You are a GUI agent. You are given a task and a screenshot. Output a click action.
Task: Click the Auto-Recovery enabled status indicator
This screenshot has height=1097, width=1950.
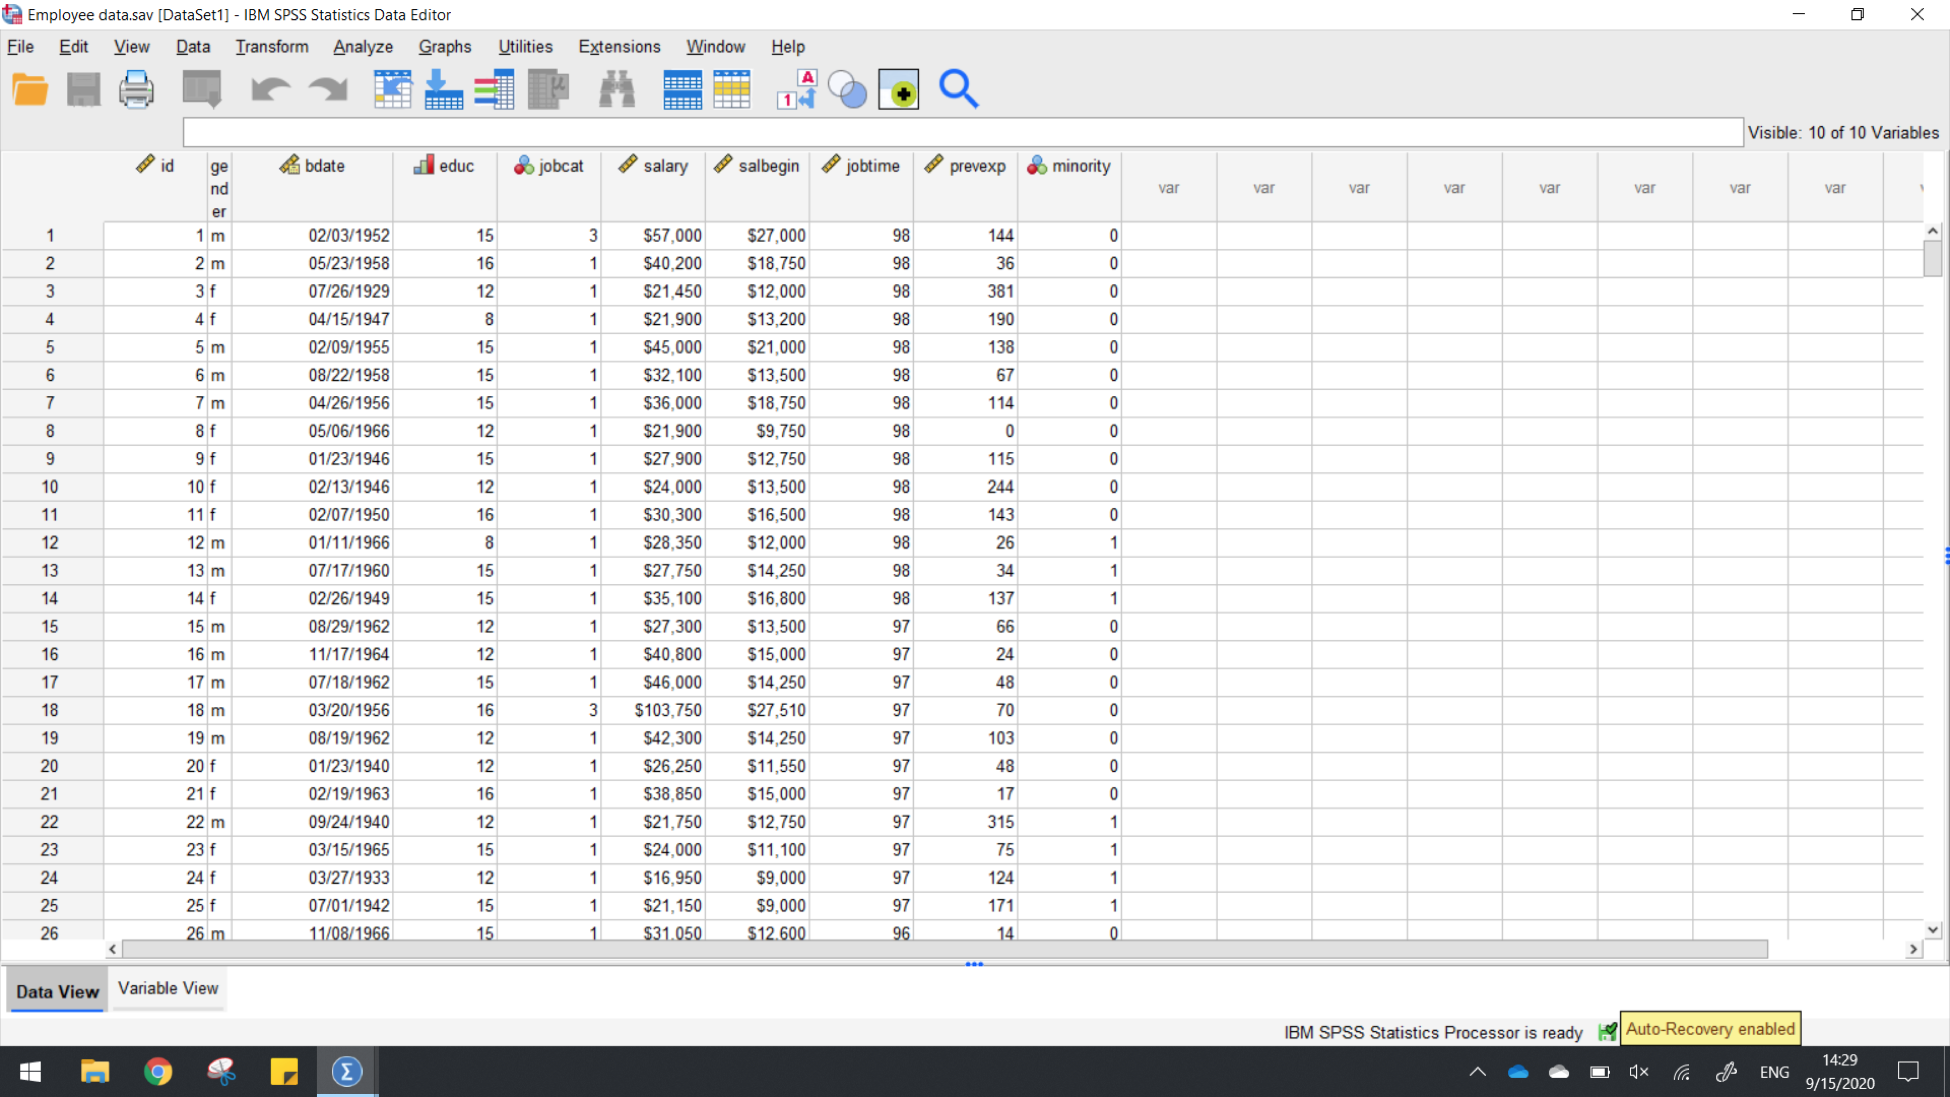(1710, 1028)
